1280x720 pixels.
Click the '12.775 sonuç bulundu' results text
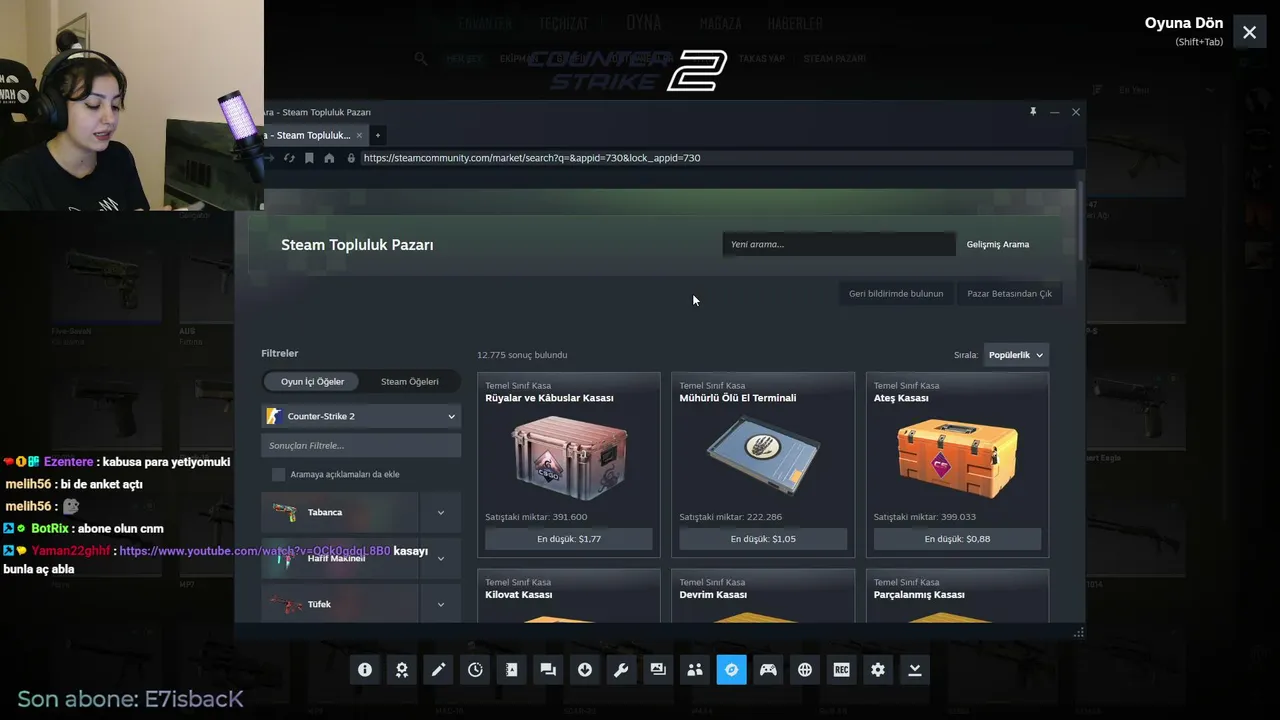click(522, 355)
